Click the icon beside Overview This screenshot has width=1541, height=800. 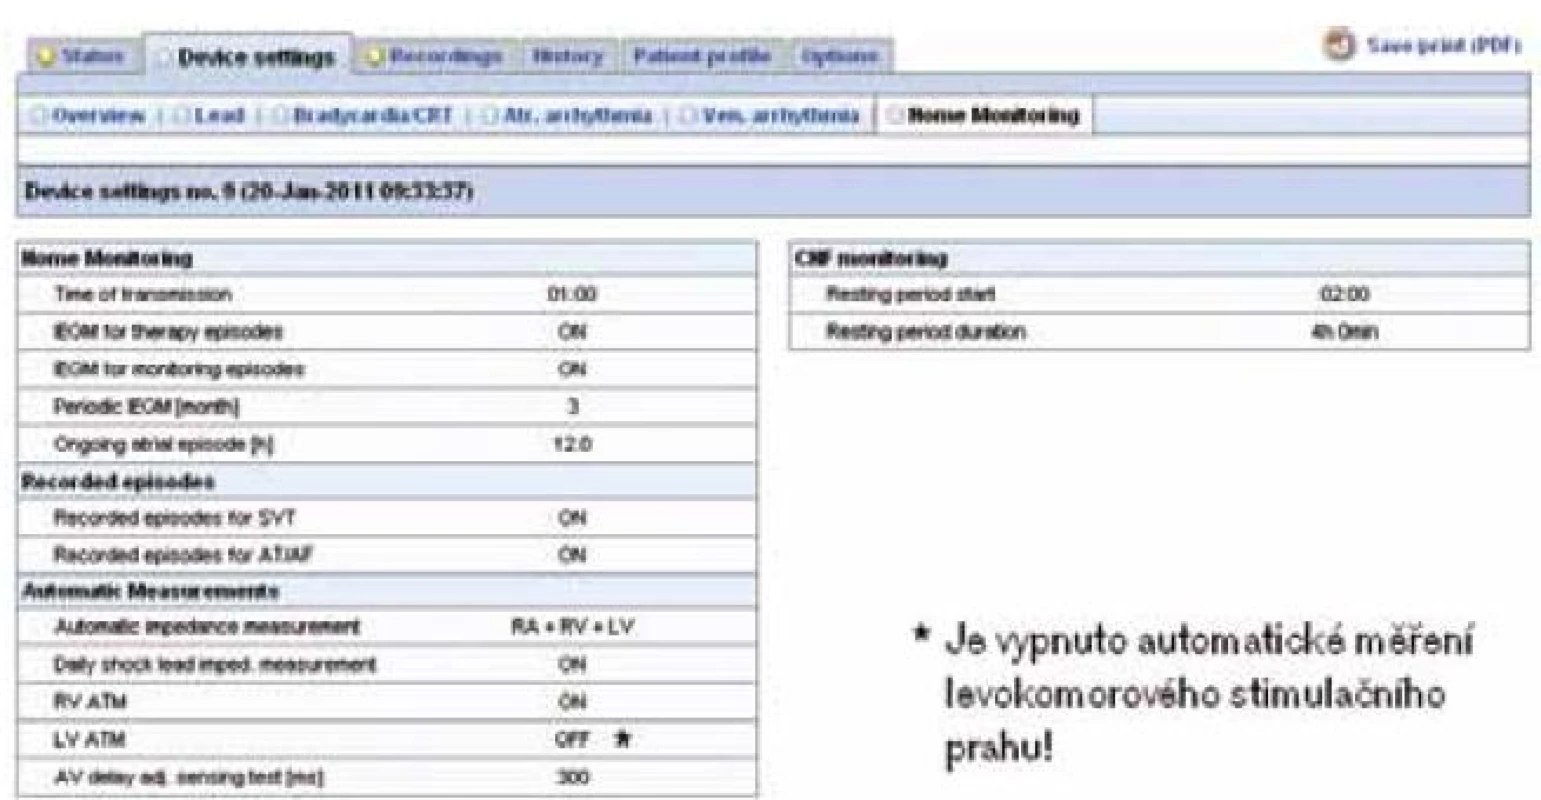tap(39, 116)
